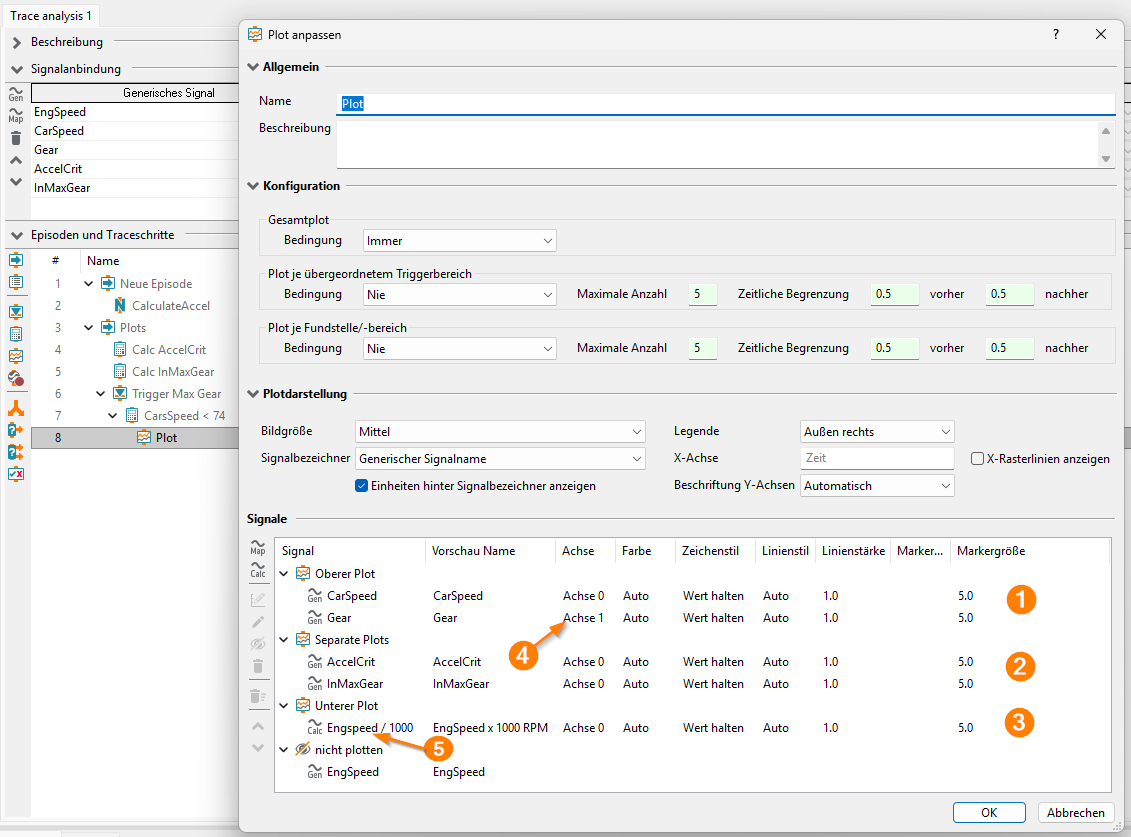Enable 'X-Rasterlinien anzeigen' checkbox
This screenshot has height=837, width=1131.
(x=977, y=459)
